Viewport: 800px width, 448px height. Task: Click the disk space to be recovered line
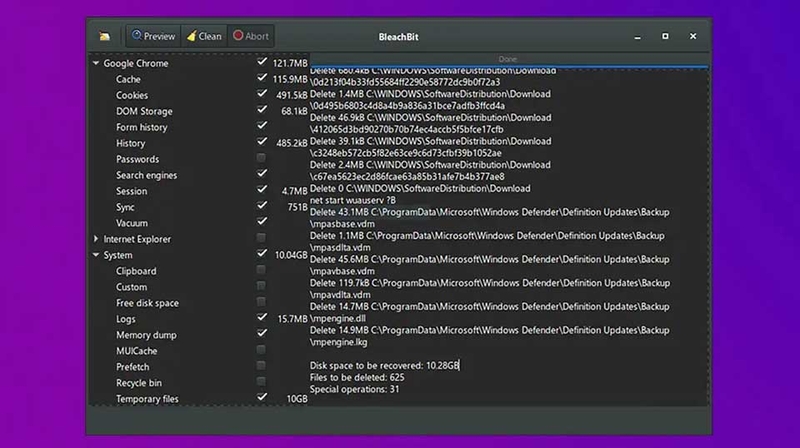pyautogui.click(x=385, y=365)
